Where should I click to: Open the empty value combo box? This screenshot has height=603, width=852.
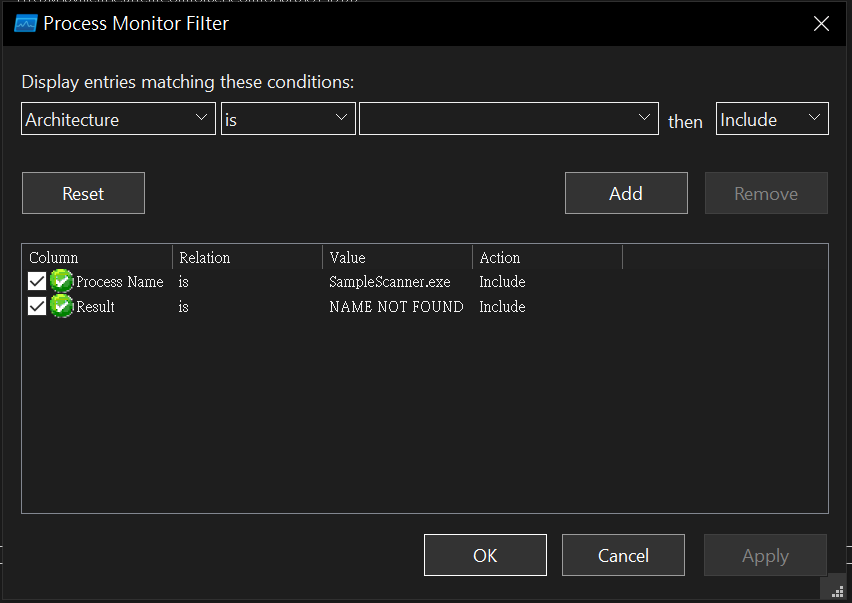509,118
